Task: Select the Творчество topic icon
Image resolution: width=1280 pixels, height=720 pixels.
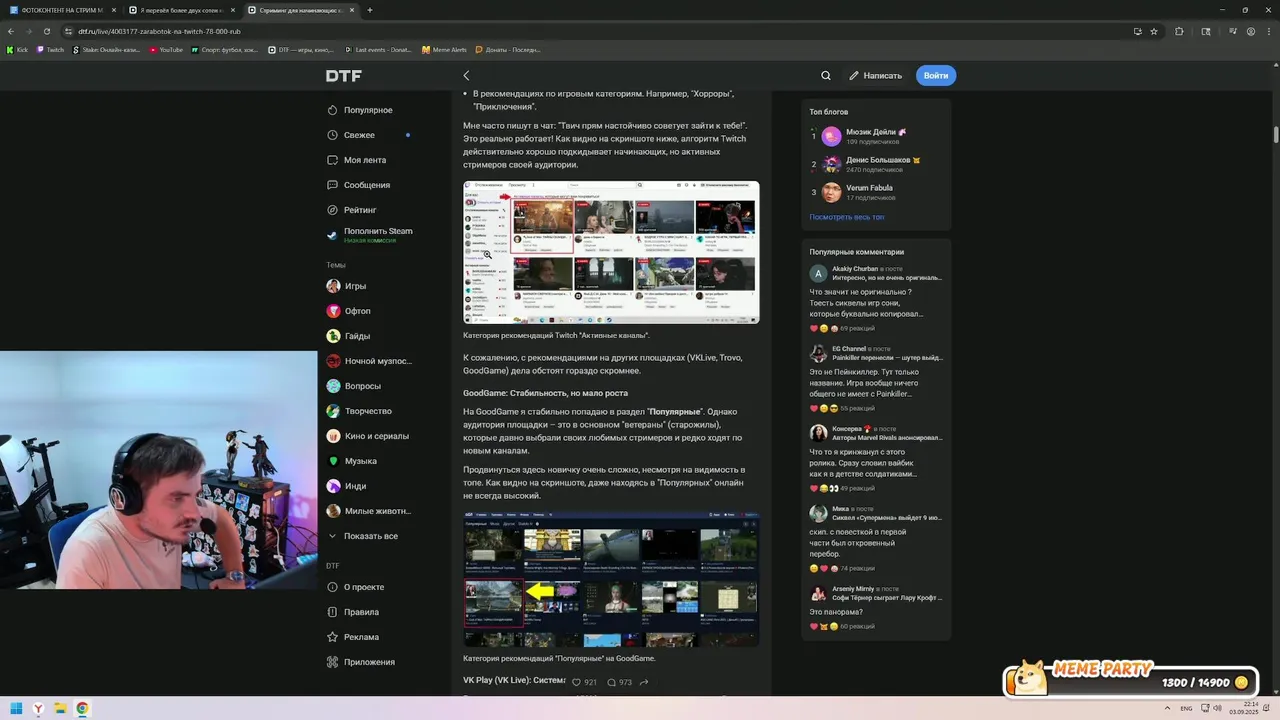Action: pyautogui.click(x=333, y=411)
